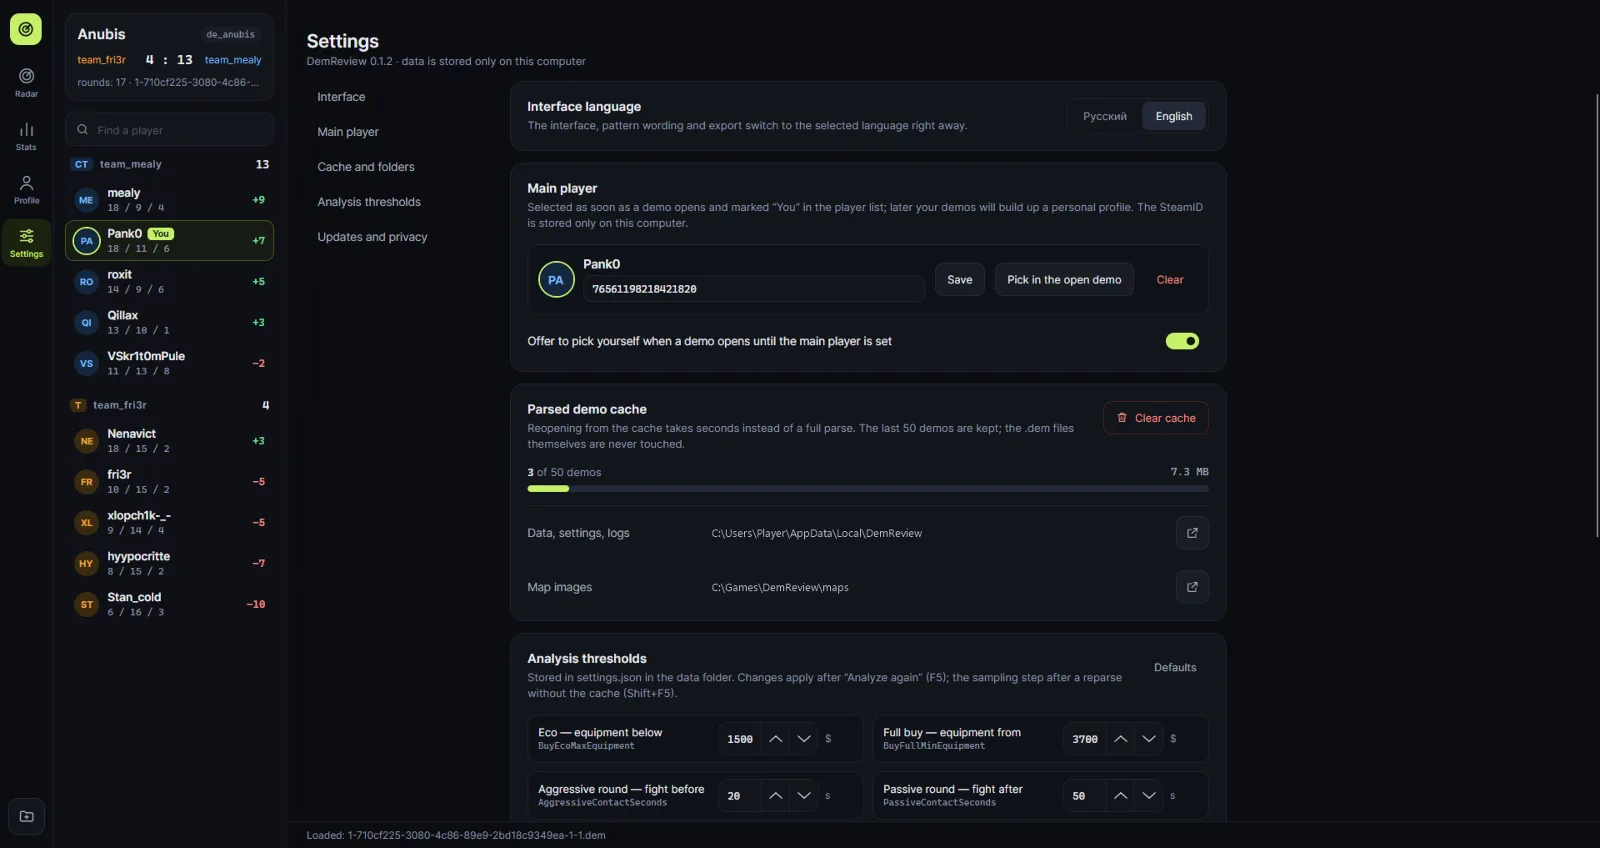Viewport: 1600px width, 848px height.
Task: Select fri3r in team_fri3r player list
Action: [x=169, y=482]
